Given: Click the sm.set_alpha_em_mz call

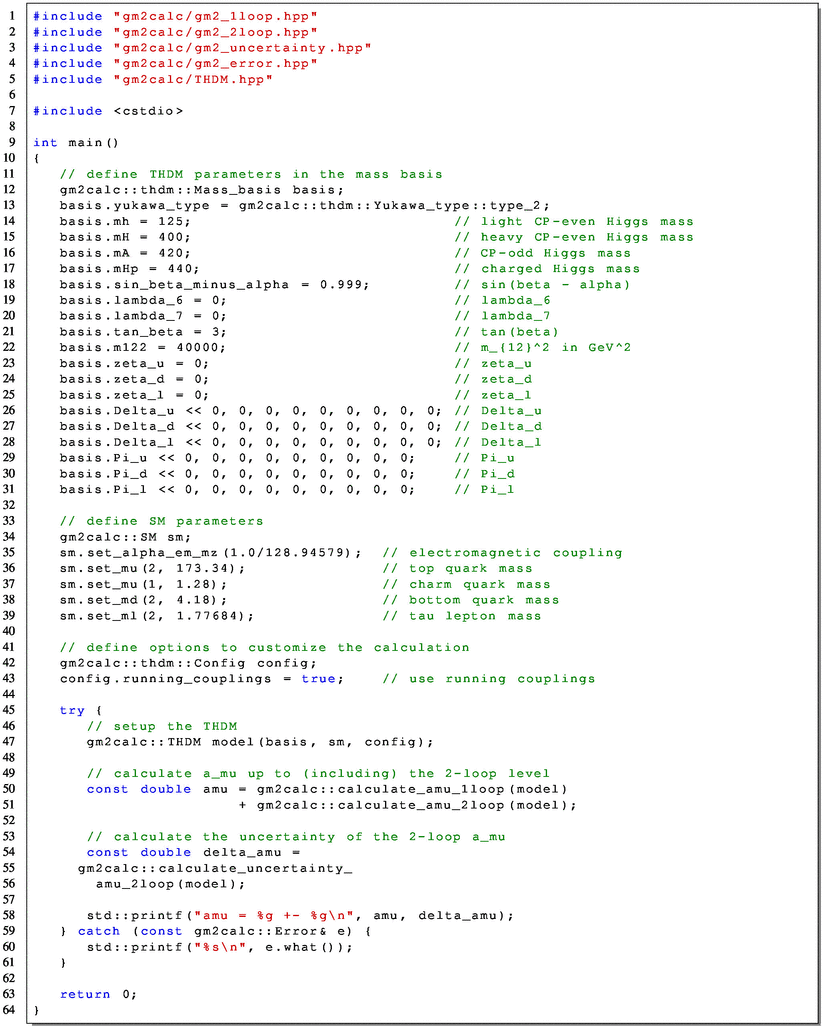Looking at the screenshot, I should 210,553.
